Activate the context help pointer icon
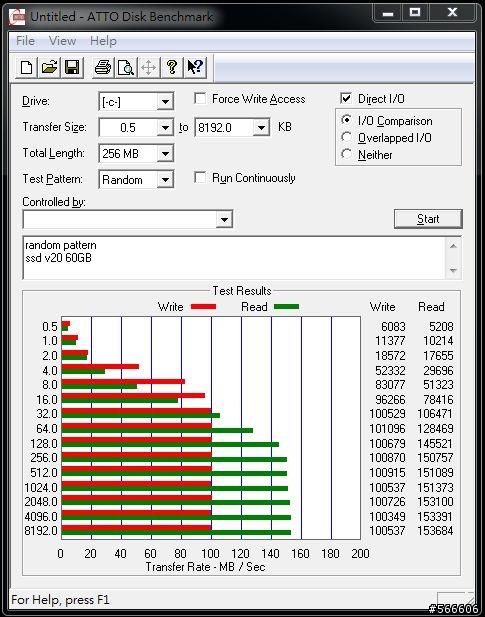This screenshot has width=485, height=617. 195,67
